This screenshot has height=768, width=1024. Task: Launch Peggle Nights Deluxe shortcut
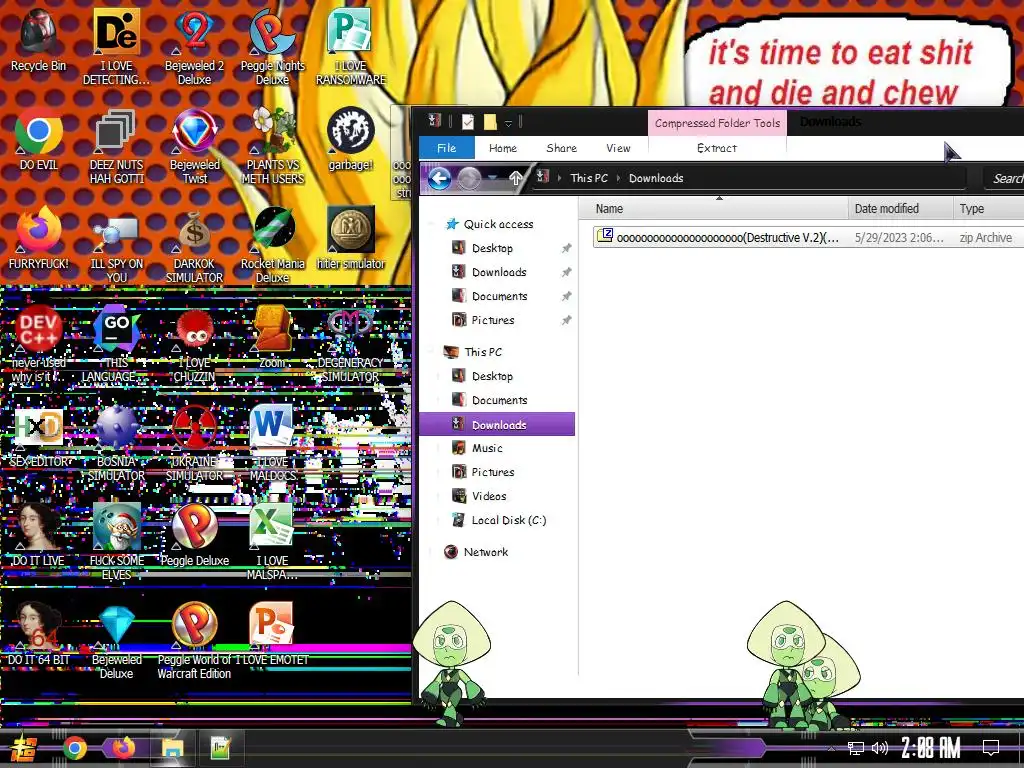(x=272, y=46)
